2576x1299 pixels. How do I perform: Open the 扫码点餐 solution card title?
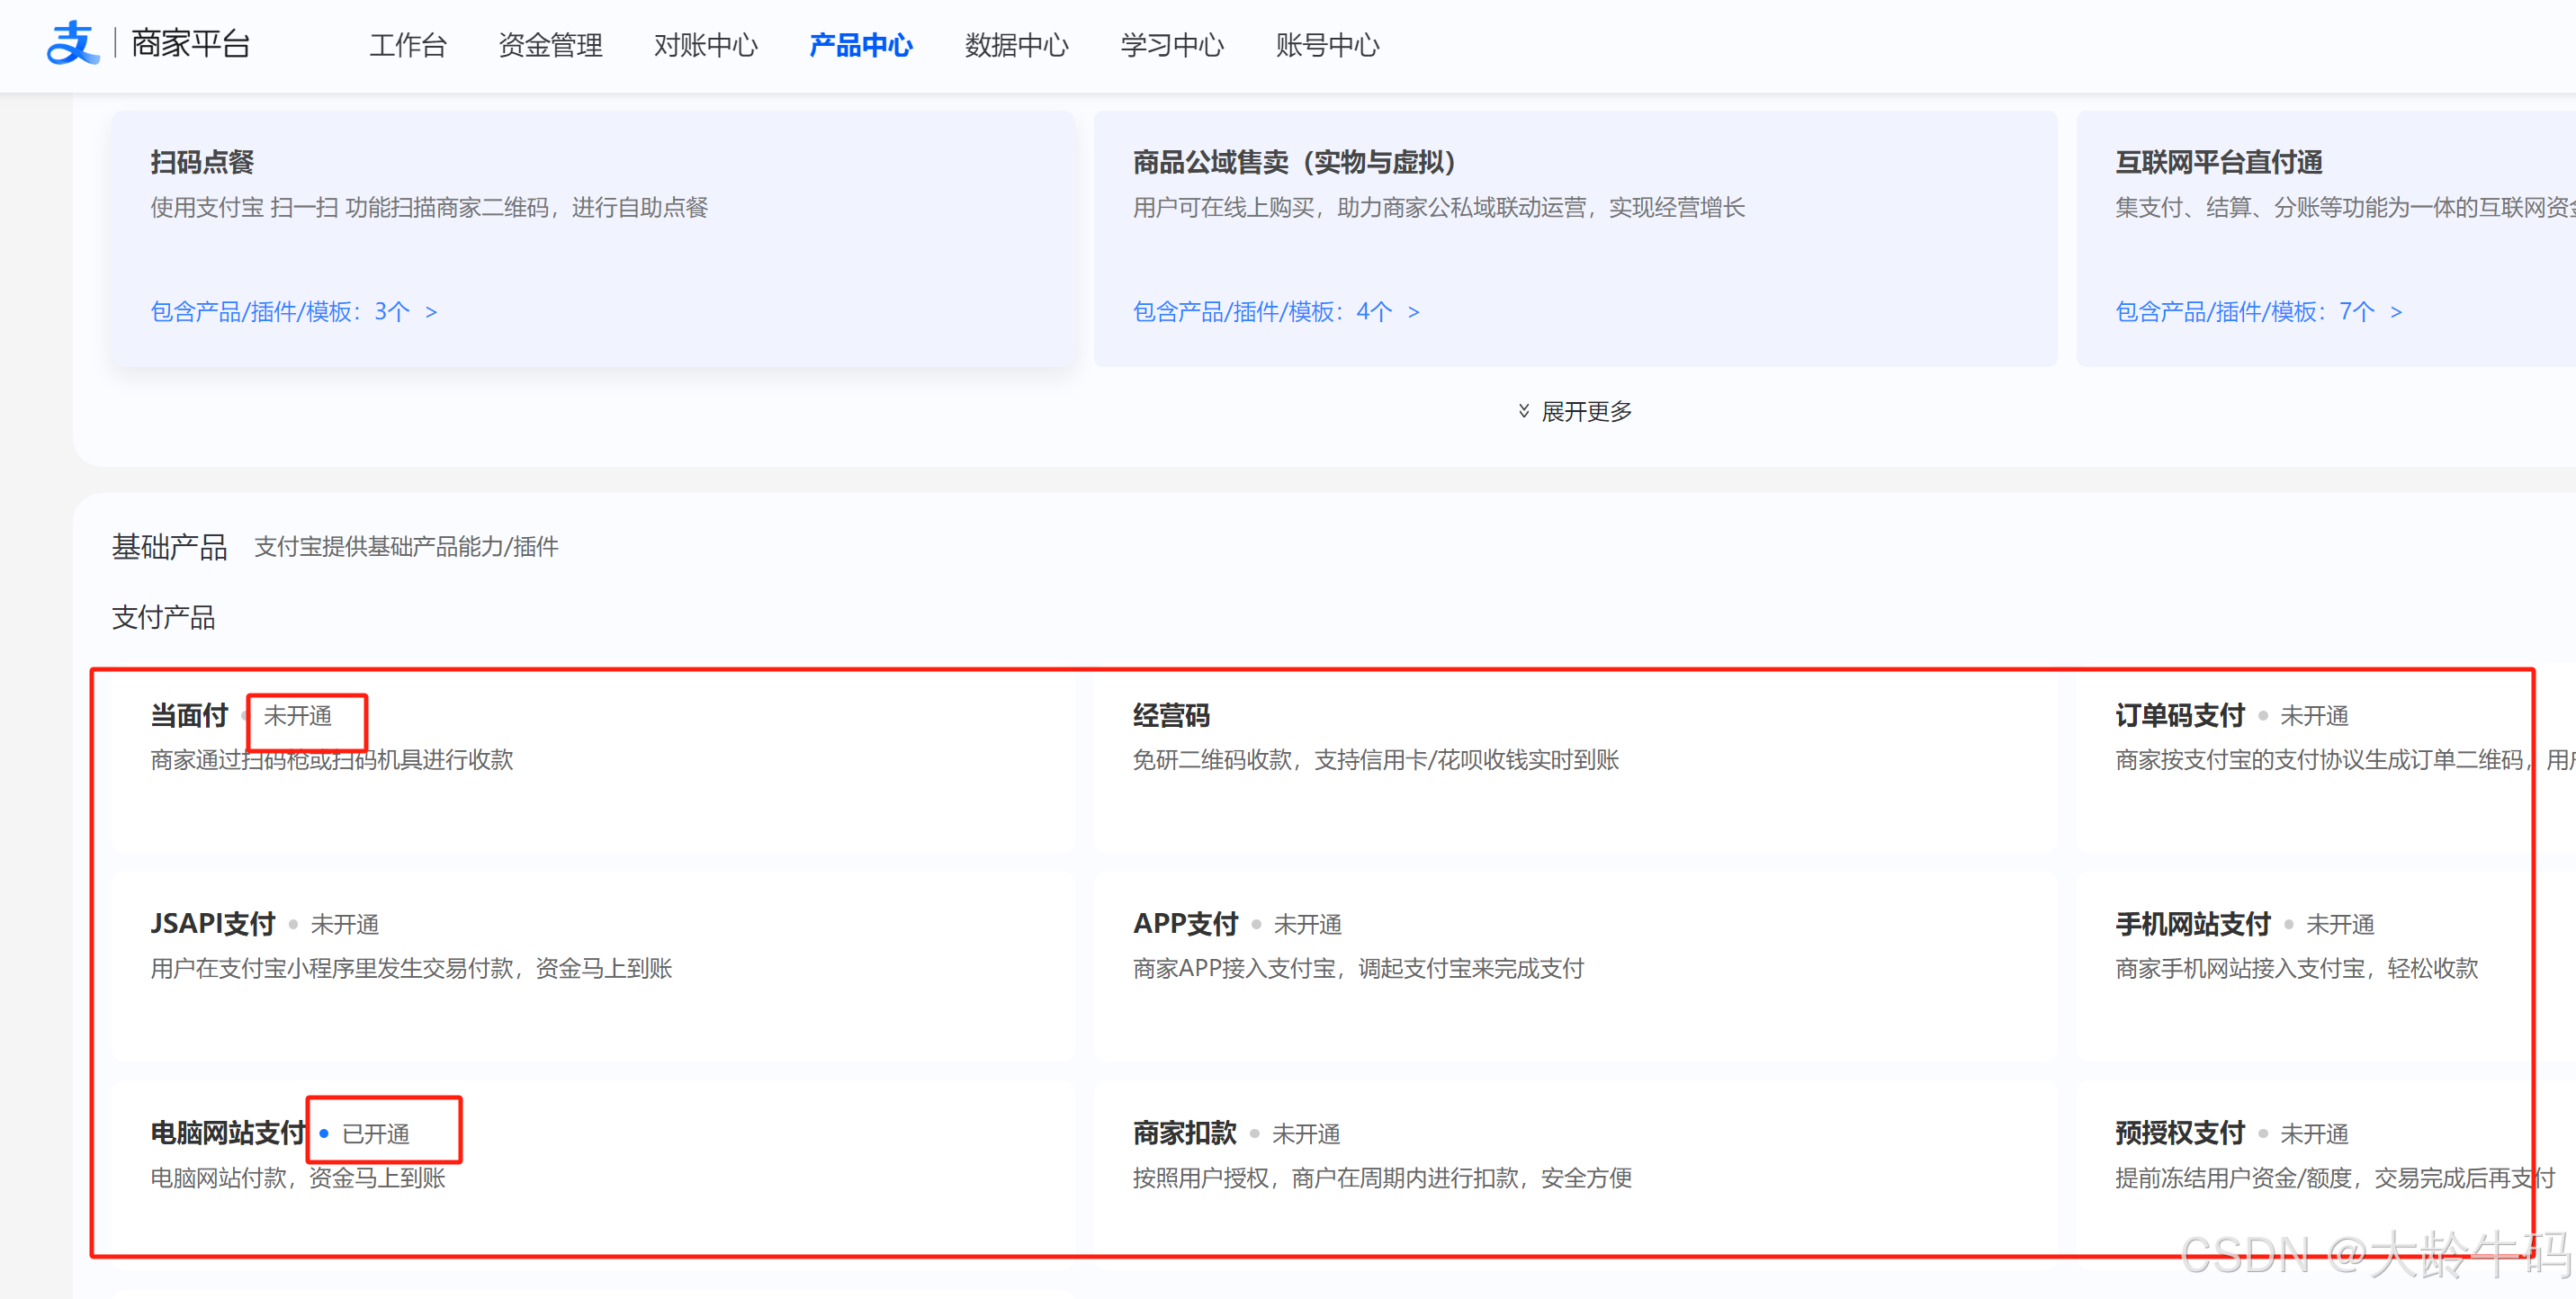tap(202, 162)
